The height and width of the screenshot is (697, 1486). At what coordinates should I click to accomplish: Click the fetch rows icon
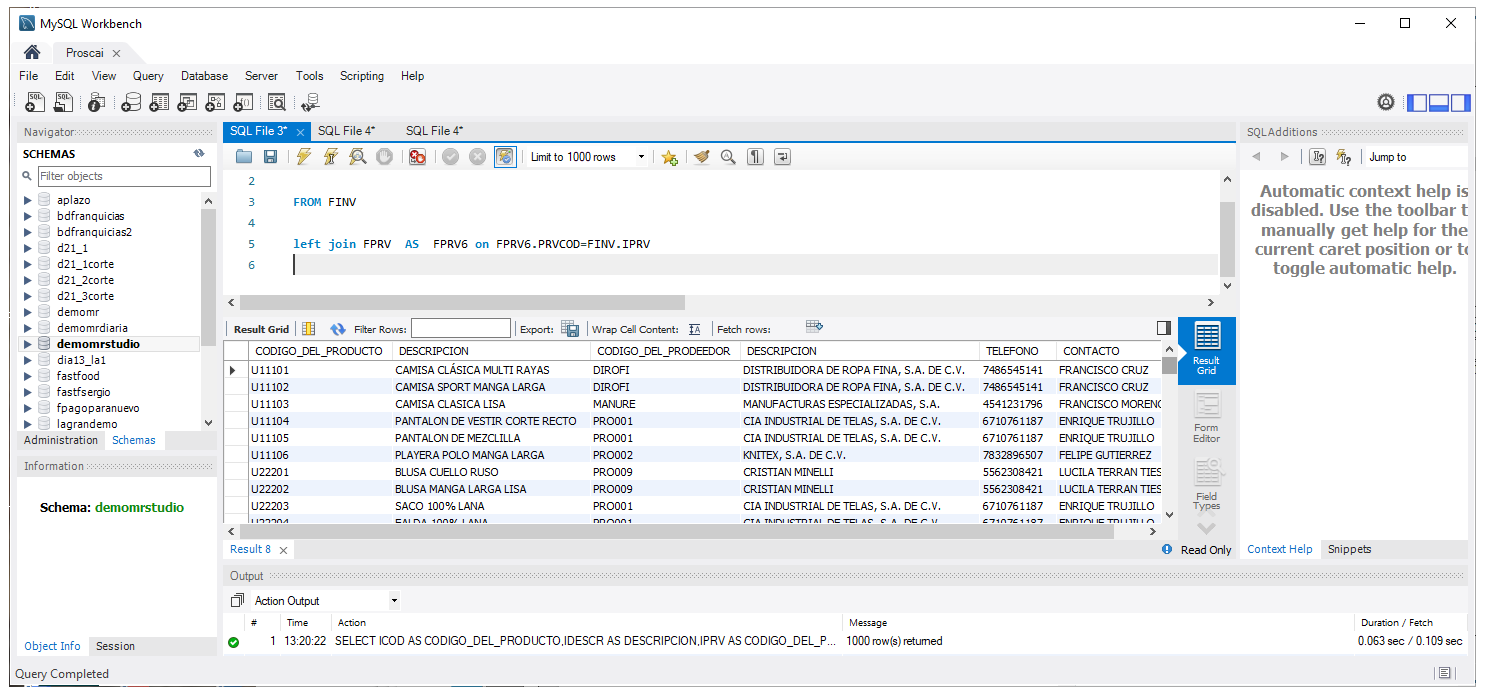[x=814, y=326]
